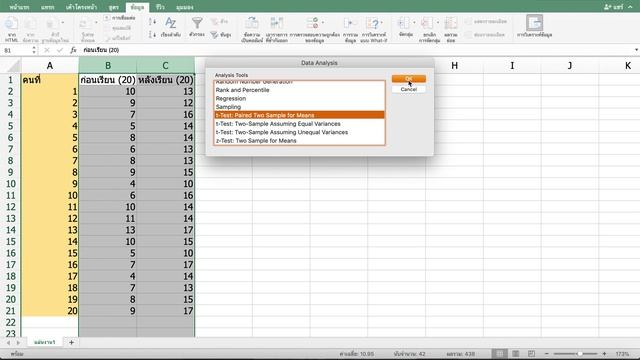Select t-Test: Paired Two Sample for Means
The image size is (640, 360).
pos(299,115)
